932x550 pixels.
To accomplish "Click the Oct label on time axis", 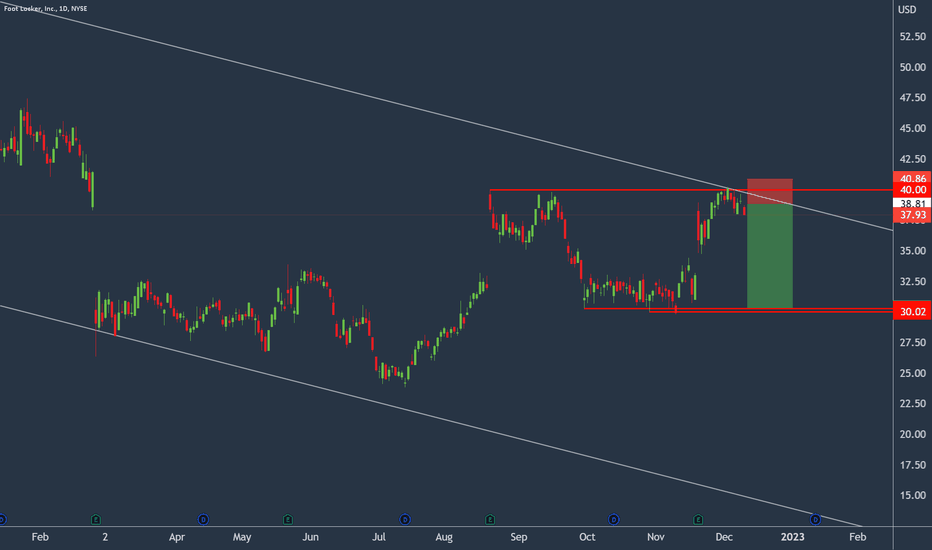I will 587,537.
